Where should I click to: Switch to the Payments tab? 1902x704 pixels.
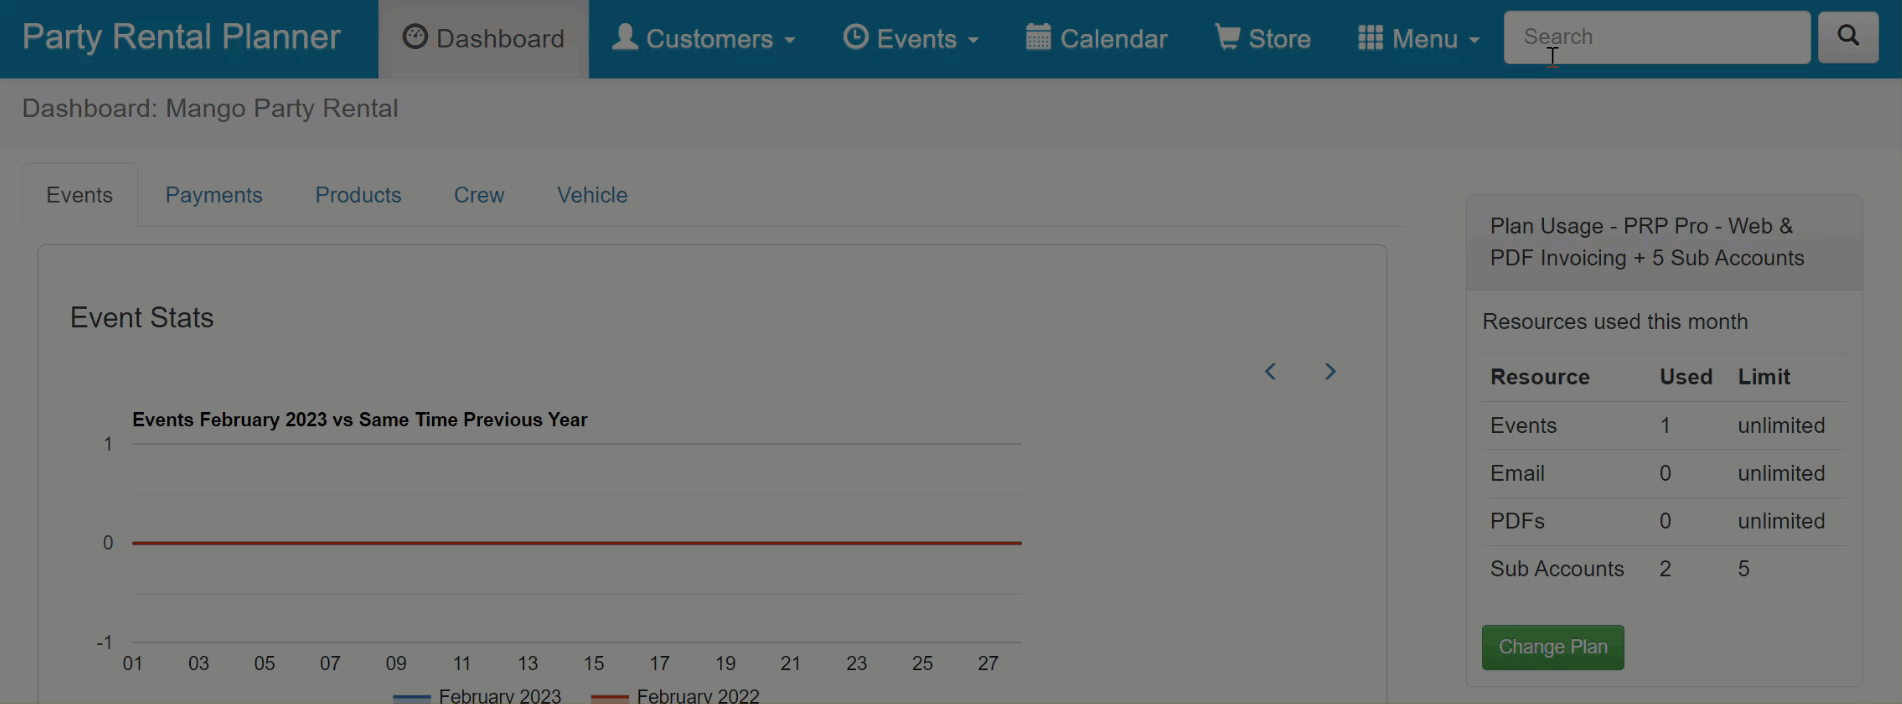(214, 195)
